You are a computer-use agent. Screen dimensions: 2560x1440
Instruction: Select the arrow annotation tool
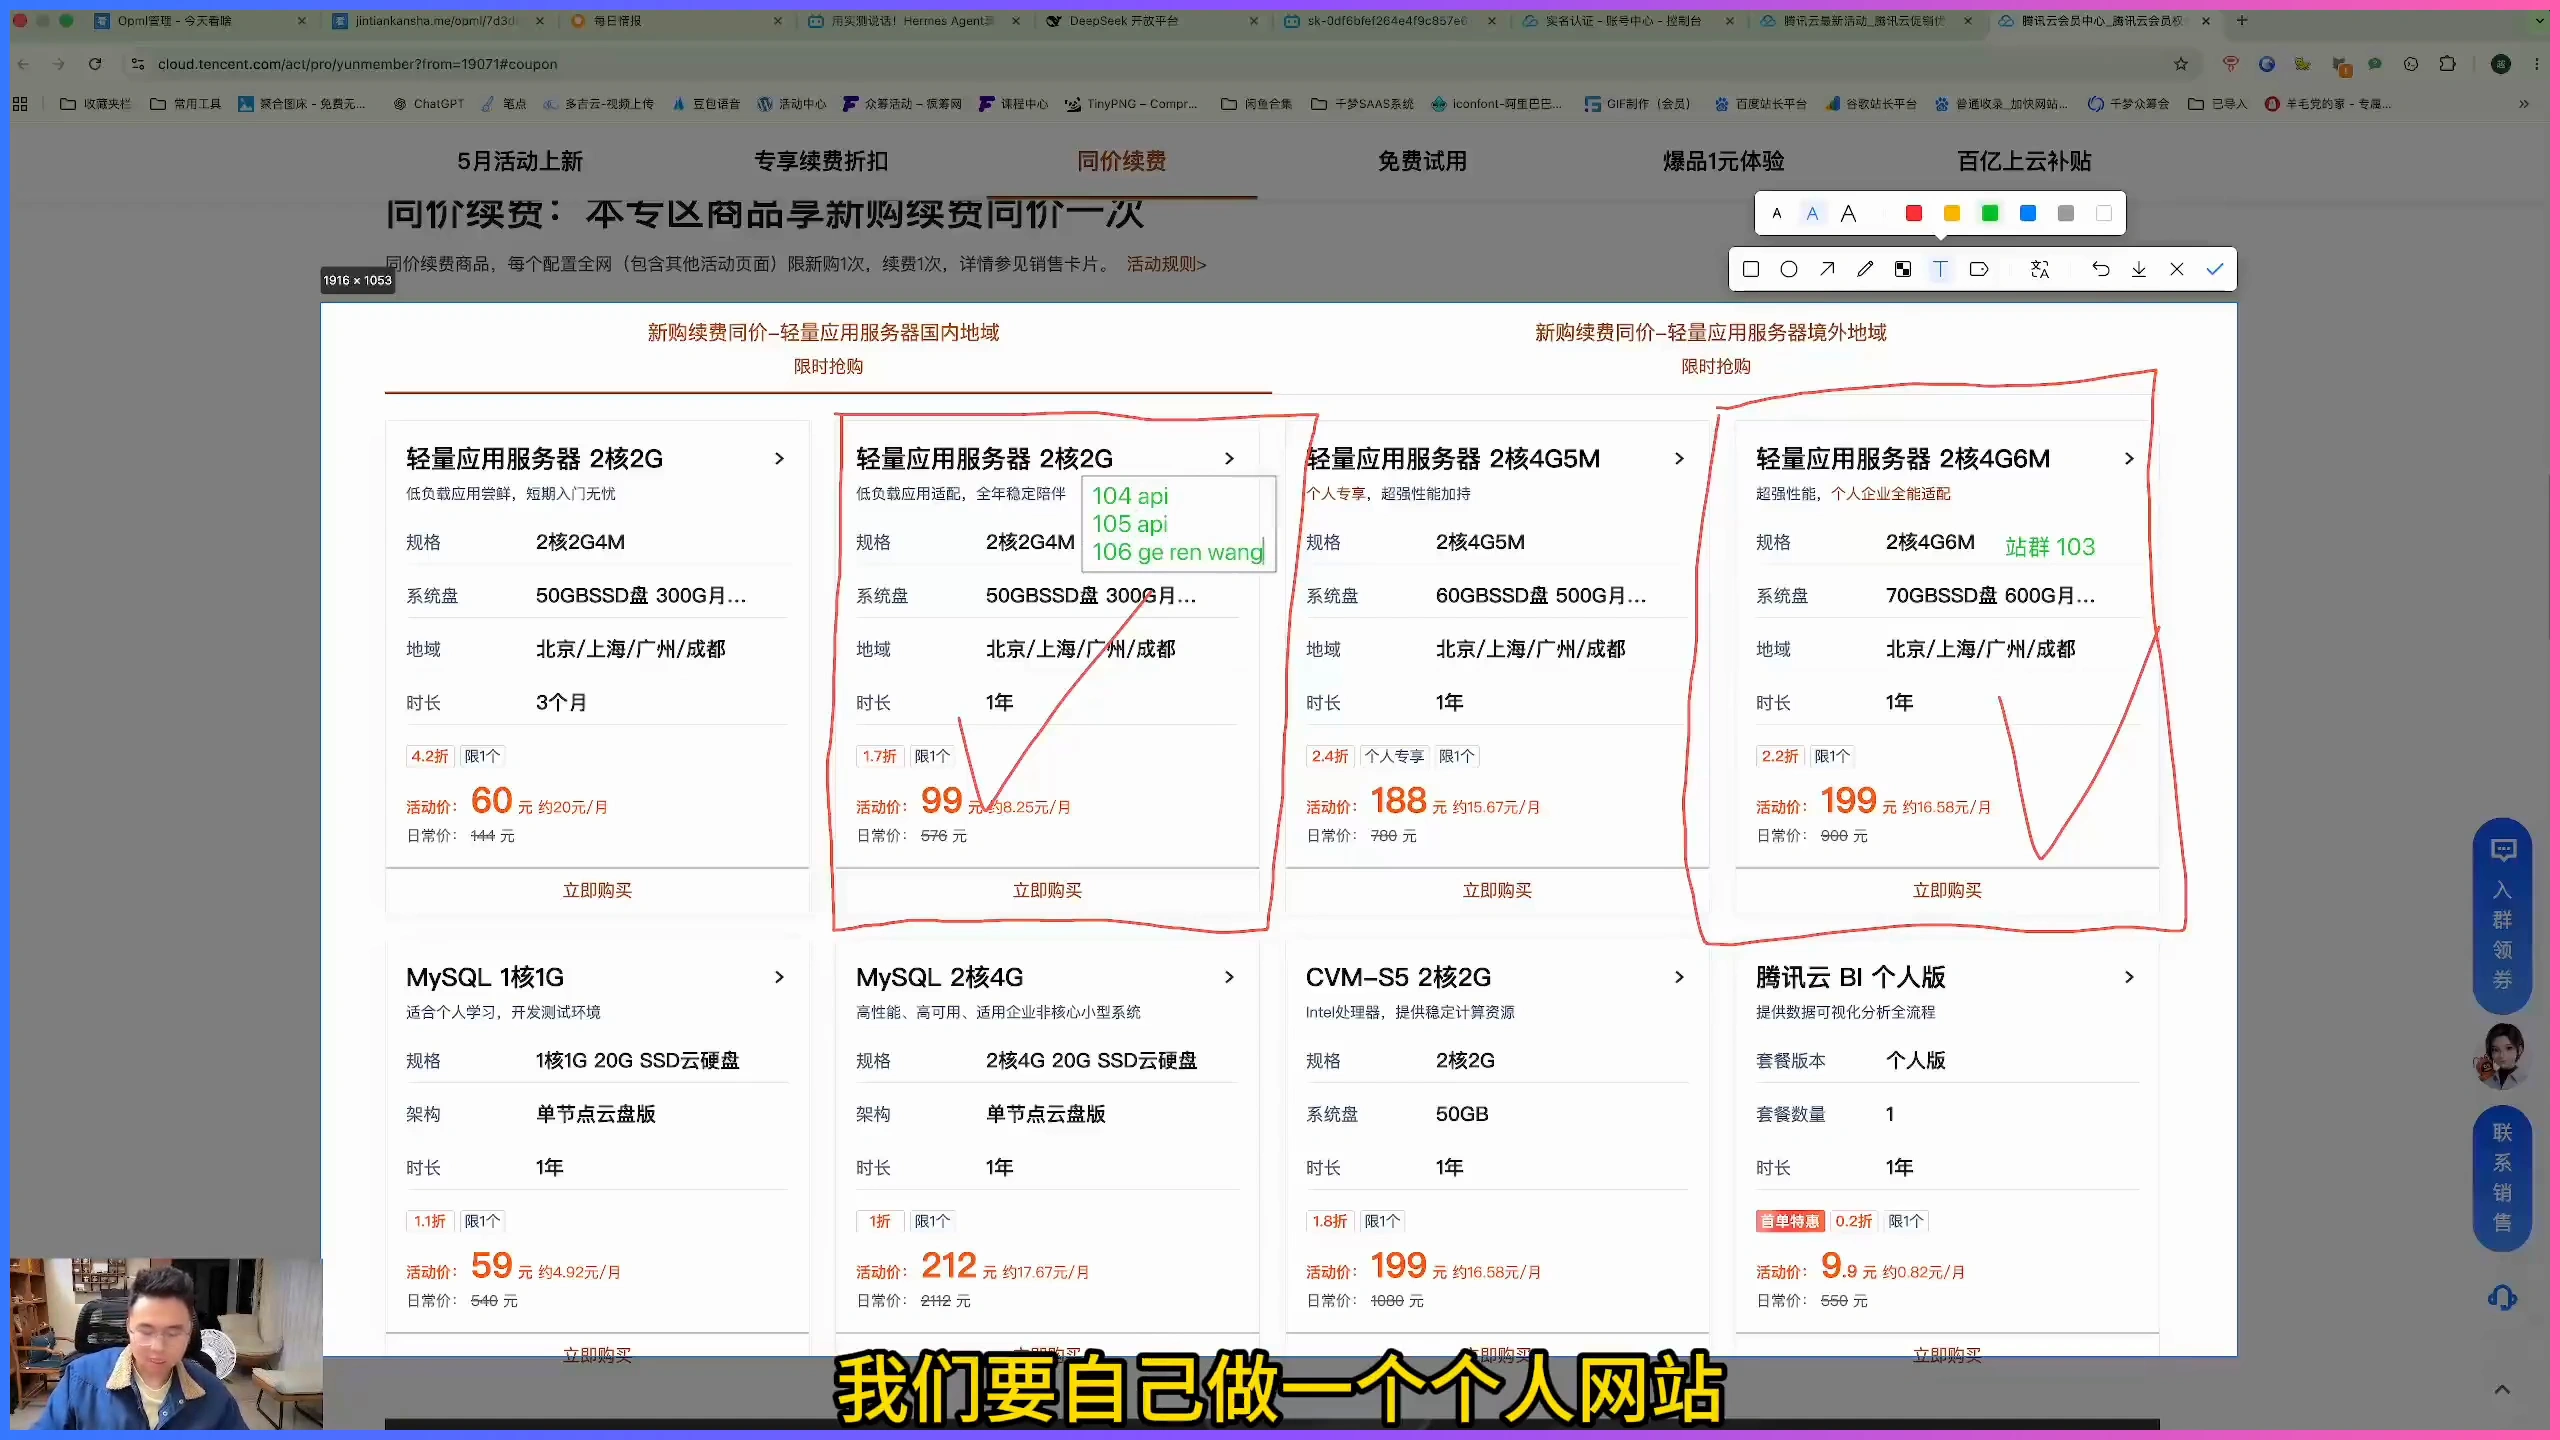tap(1827, 269)
